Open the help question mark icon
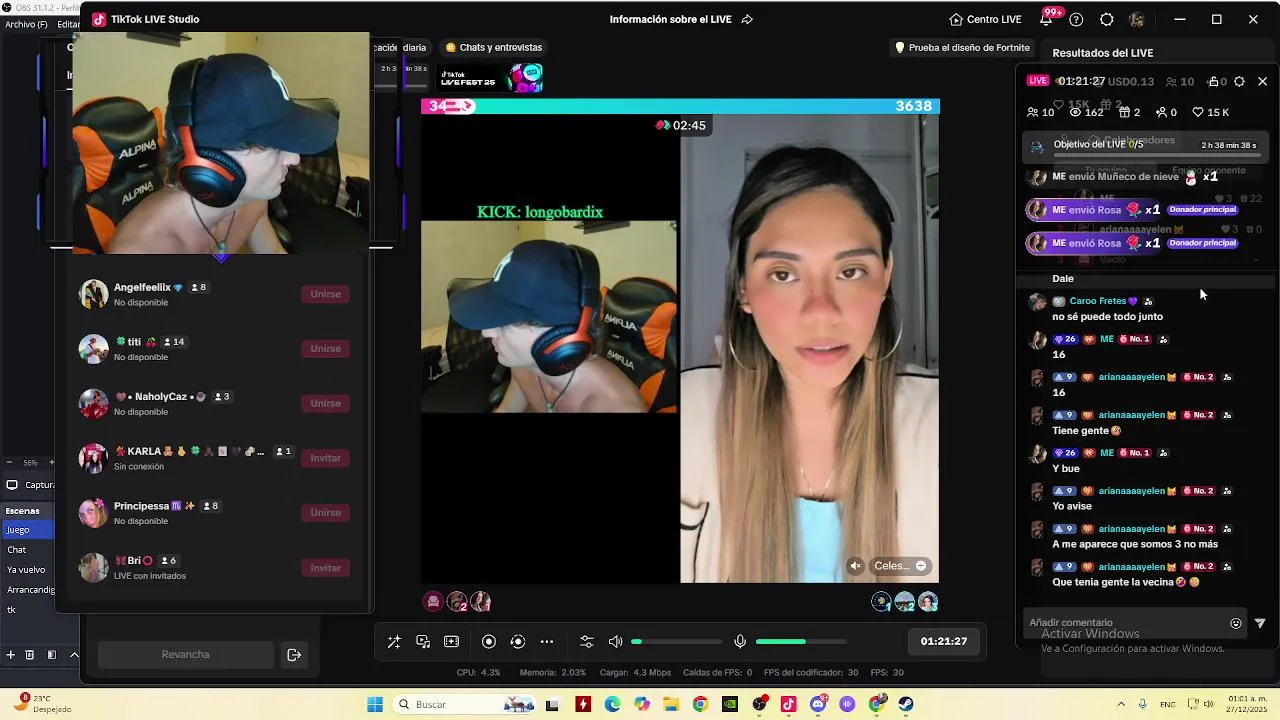The height and width of the screenshot is (720, 1280). (x=1076, y=19)
